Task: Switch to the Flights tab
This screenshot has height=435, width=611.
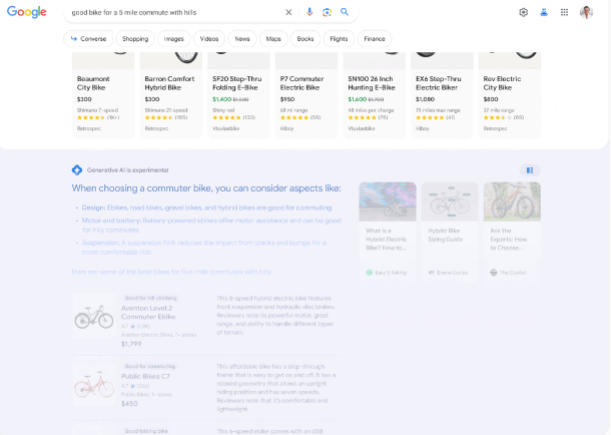Action: (339, 39)
